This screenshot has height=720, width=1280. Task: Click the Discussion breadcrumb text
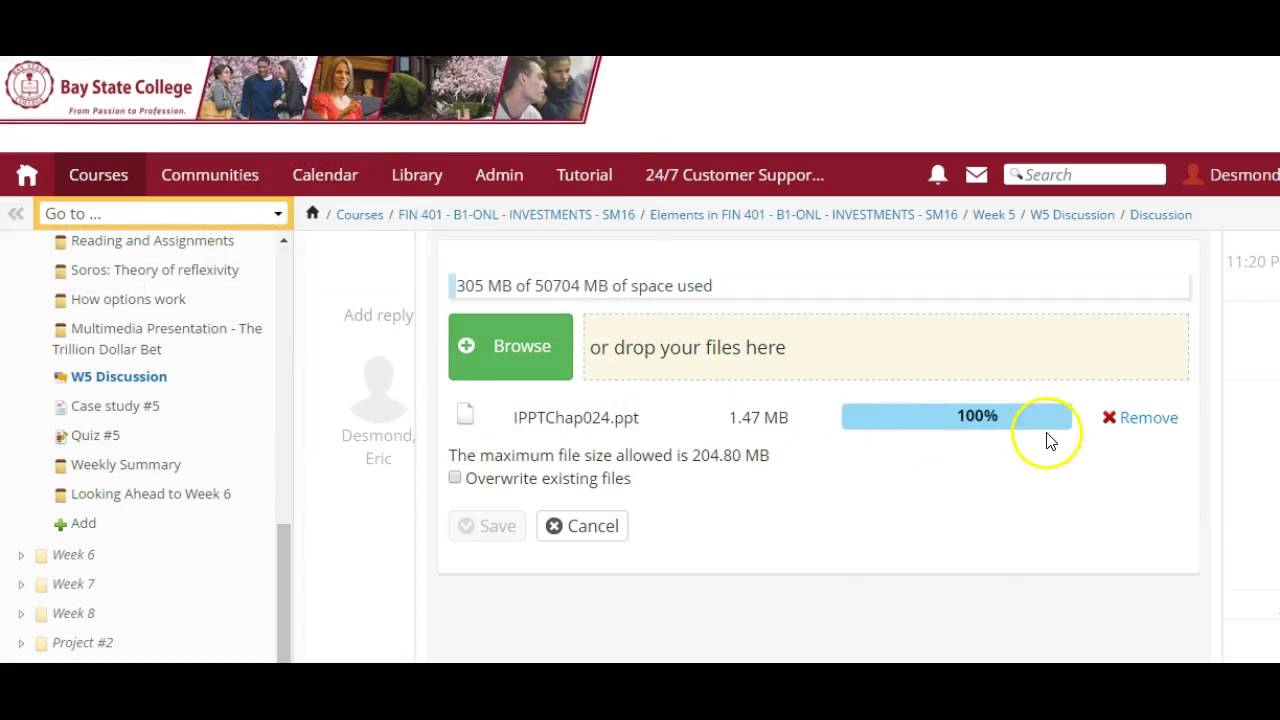[1160, 214]
